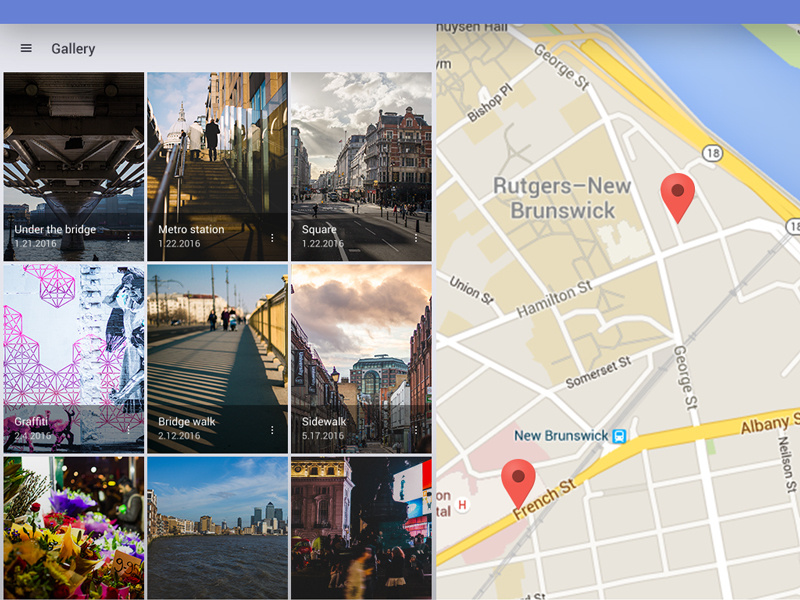Open options for the Sidewalk photo
The image size is (800, 600).
[416, 430]
